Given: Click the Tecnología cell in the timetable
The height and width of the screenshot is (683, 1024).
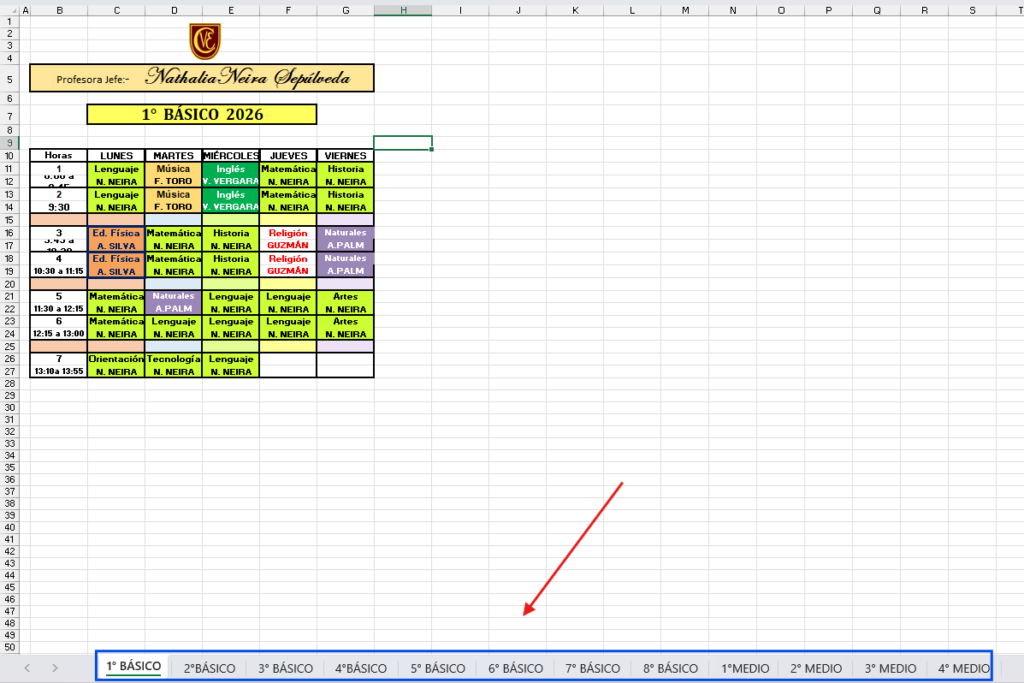Looking at the screenshot, I should [x=173, y=359].
